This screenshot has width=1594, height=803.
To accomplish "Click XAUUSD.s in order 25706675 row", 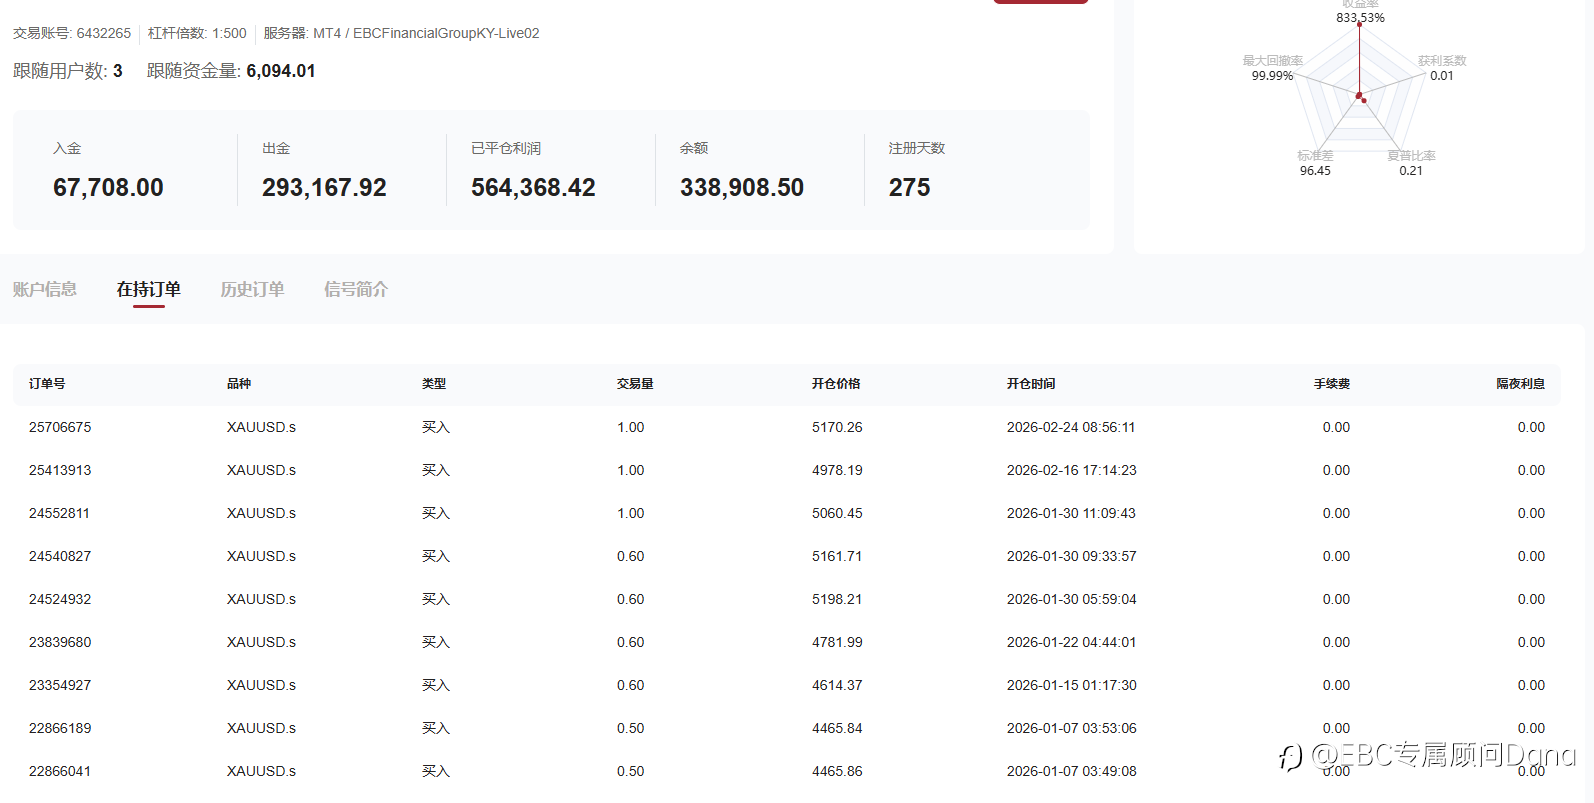I will pyautogui.click(x=261, y=427).
